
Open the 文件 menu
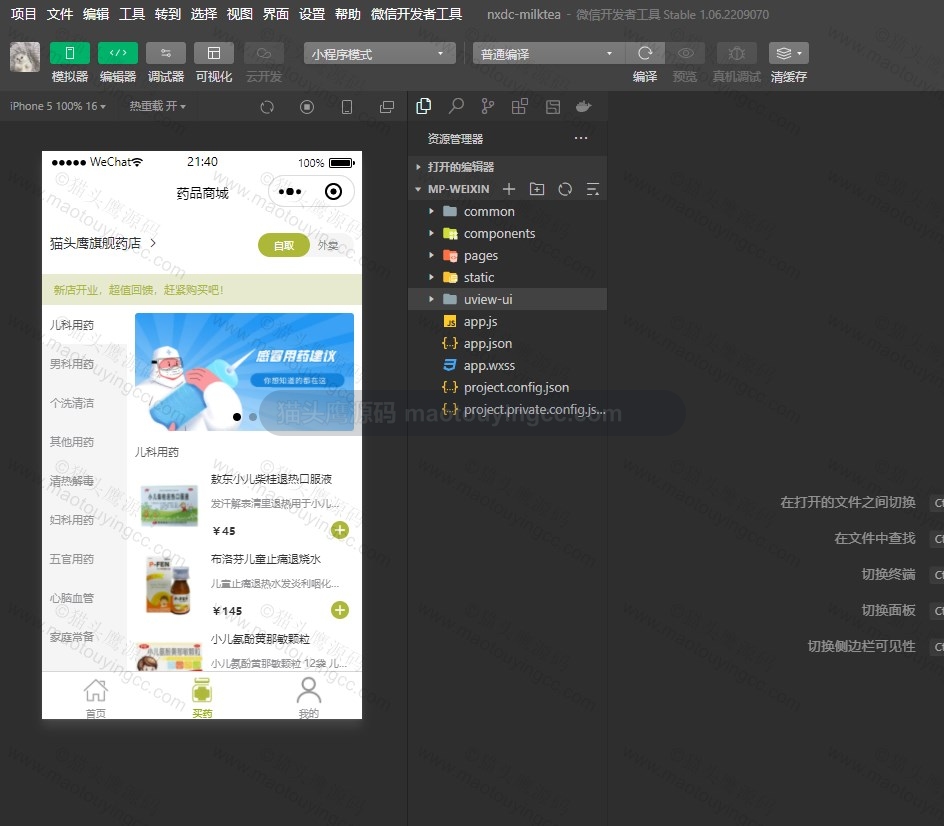pyautogui.click(x=60, y=14)
